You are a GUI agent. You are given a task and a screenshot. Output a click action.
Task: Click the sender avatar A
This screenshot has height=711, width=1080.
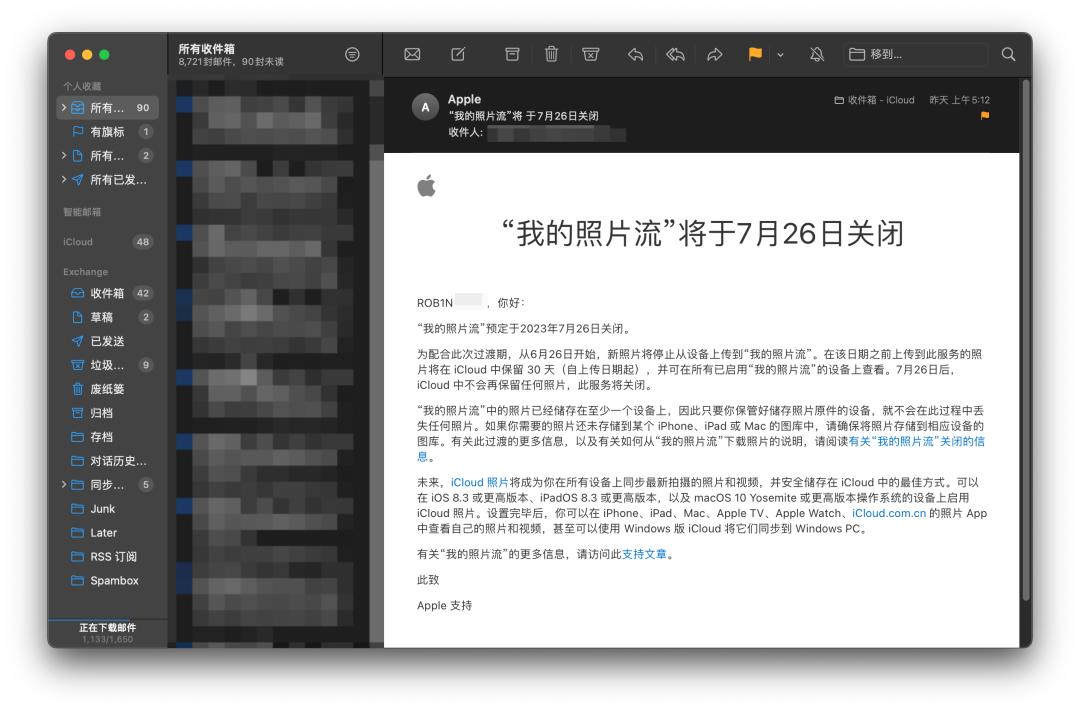(x=425, y=107)
